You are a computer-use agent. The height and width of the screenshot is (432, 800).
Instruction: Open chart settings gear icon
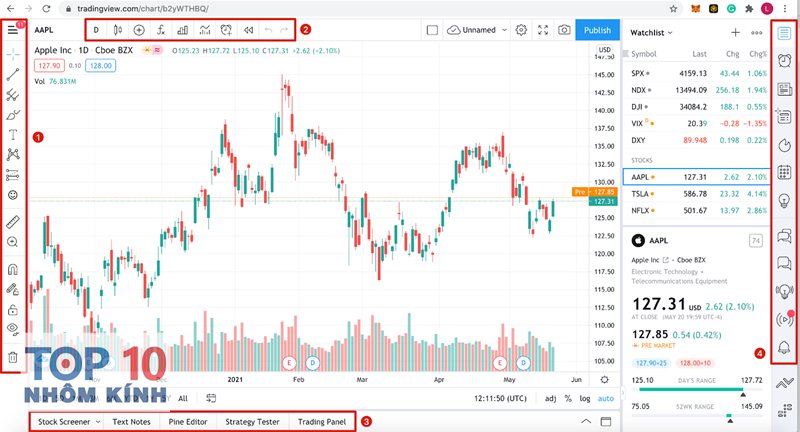tap(521, 30)
